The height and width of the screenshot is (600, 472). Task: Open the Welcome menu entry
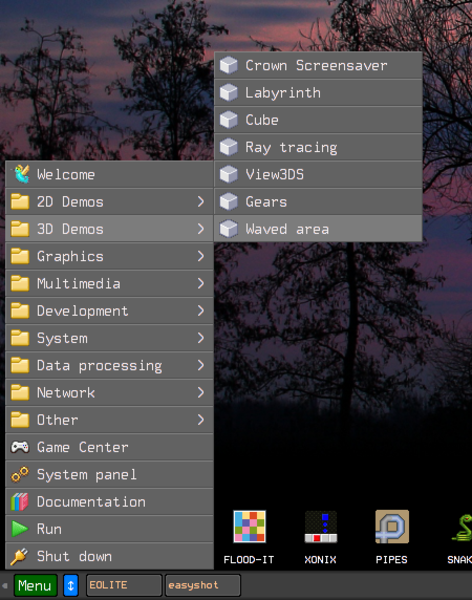click(109, 174)
